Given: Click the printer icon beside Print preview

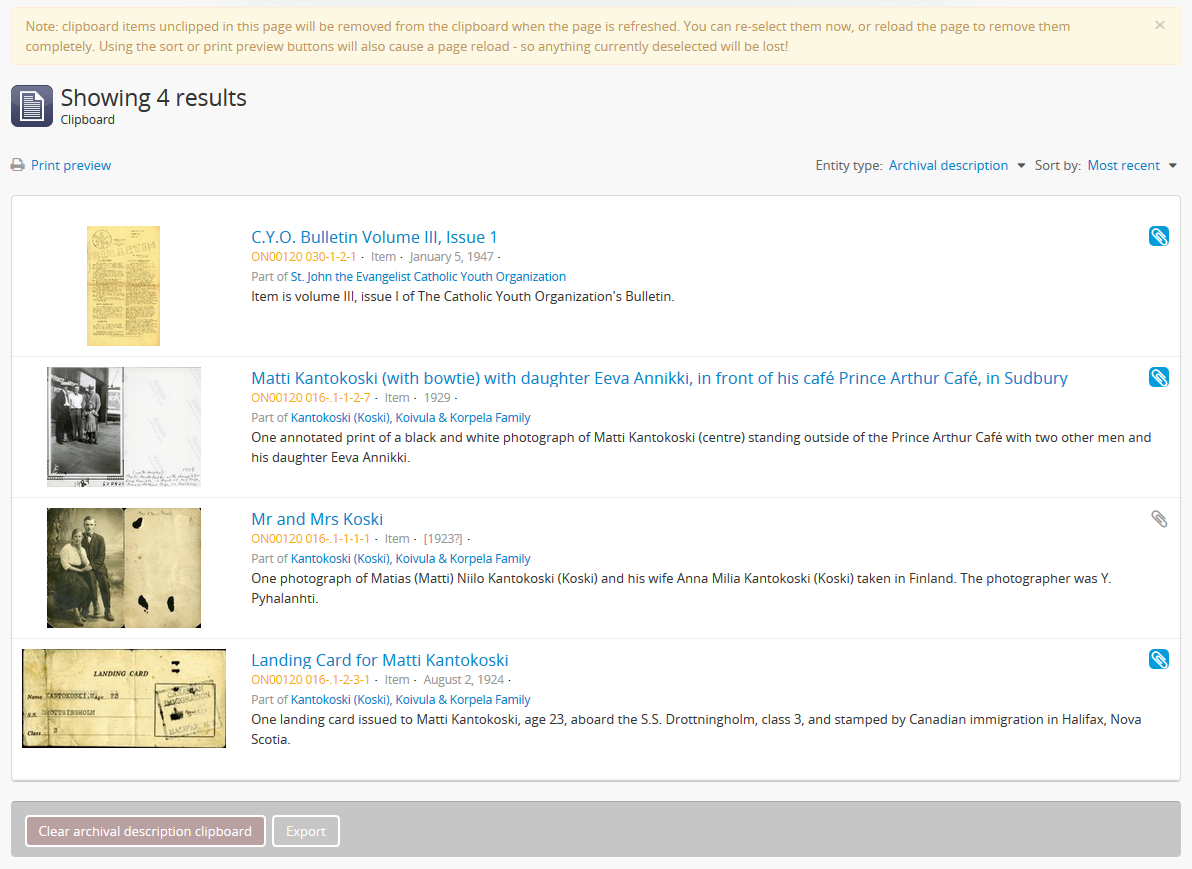Looking at the screenshot, I should coord(17,165).
